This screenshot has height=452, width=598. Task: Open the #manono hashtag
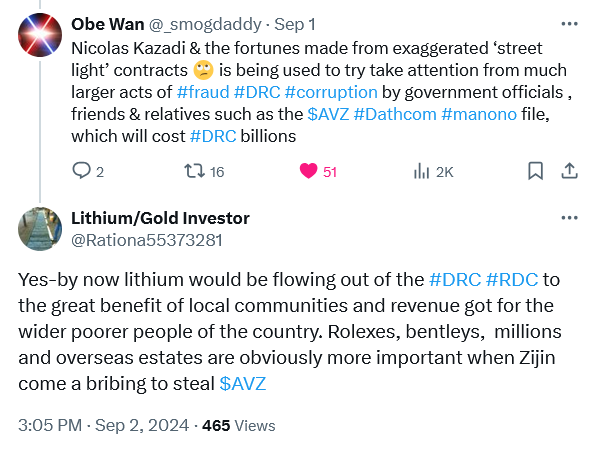click(x=479, y=114)
